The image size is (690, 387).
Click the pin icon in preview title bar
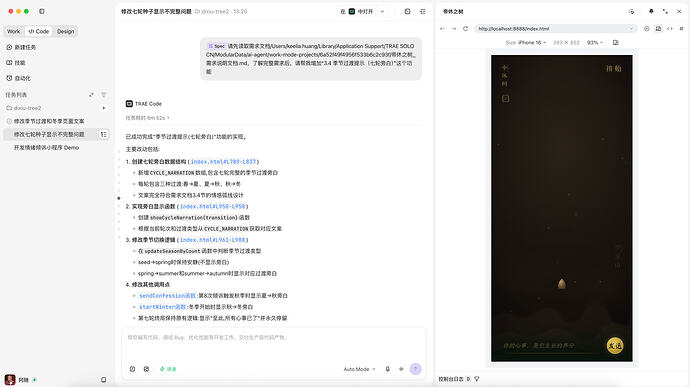(x=651, y=11)
